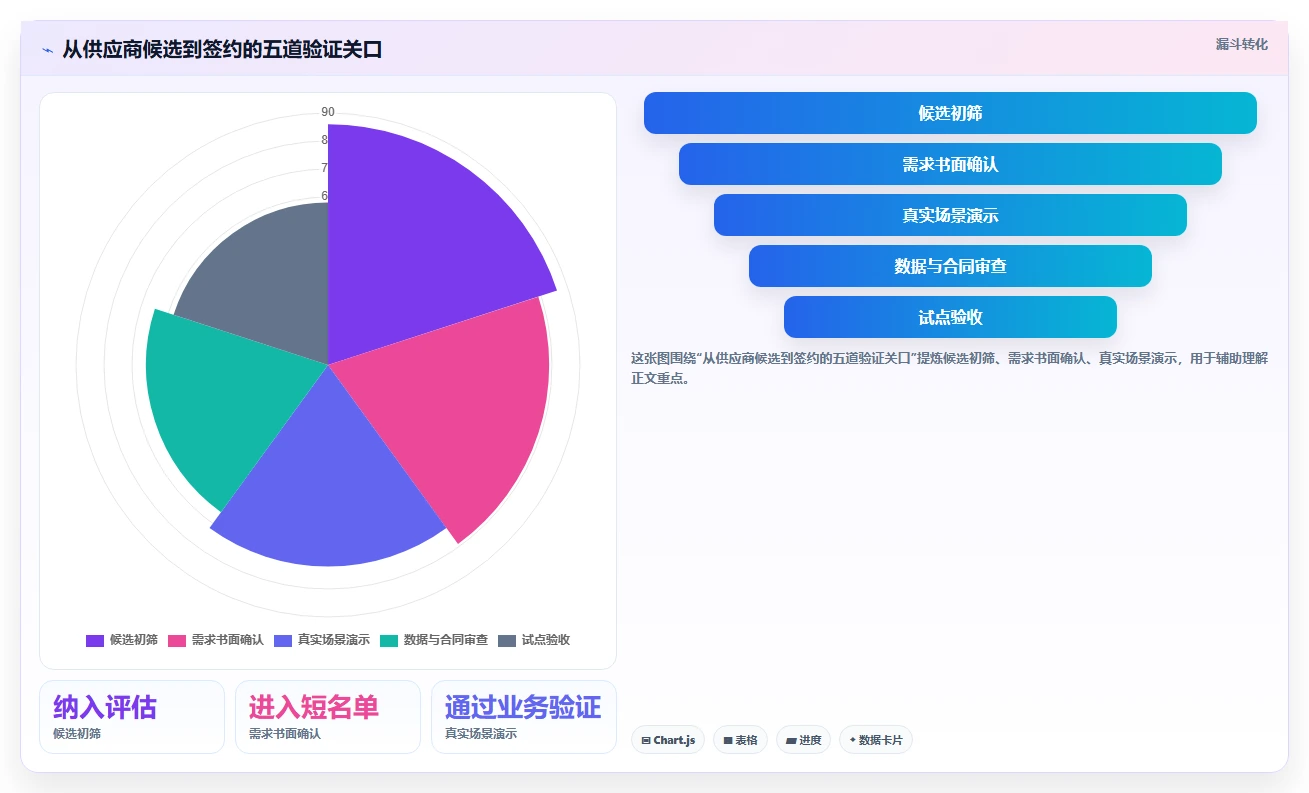Screen dimensions: 1309x793
Task: Click the 数据卡片 tag
Action: point(876,740)
